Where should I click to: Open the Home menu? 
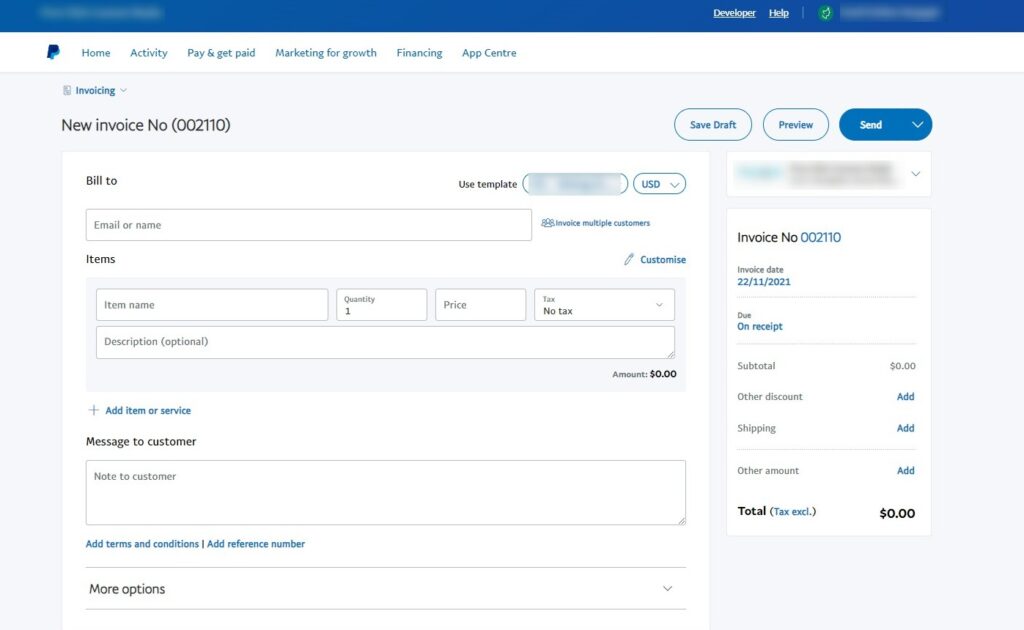click(x=96, y=53)
